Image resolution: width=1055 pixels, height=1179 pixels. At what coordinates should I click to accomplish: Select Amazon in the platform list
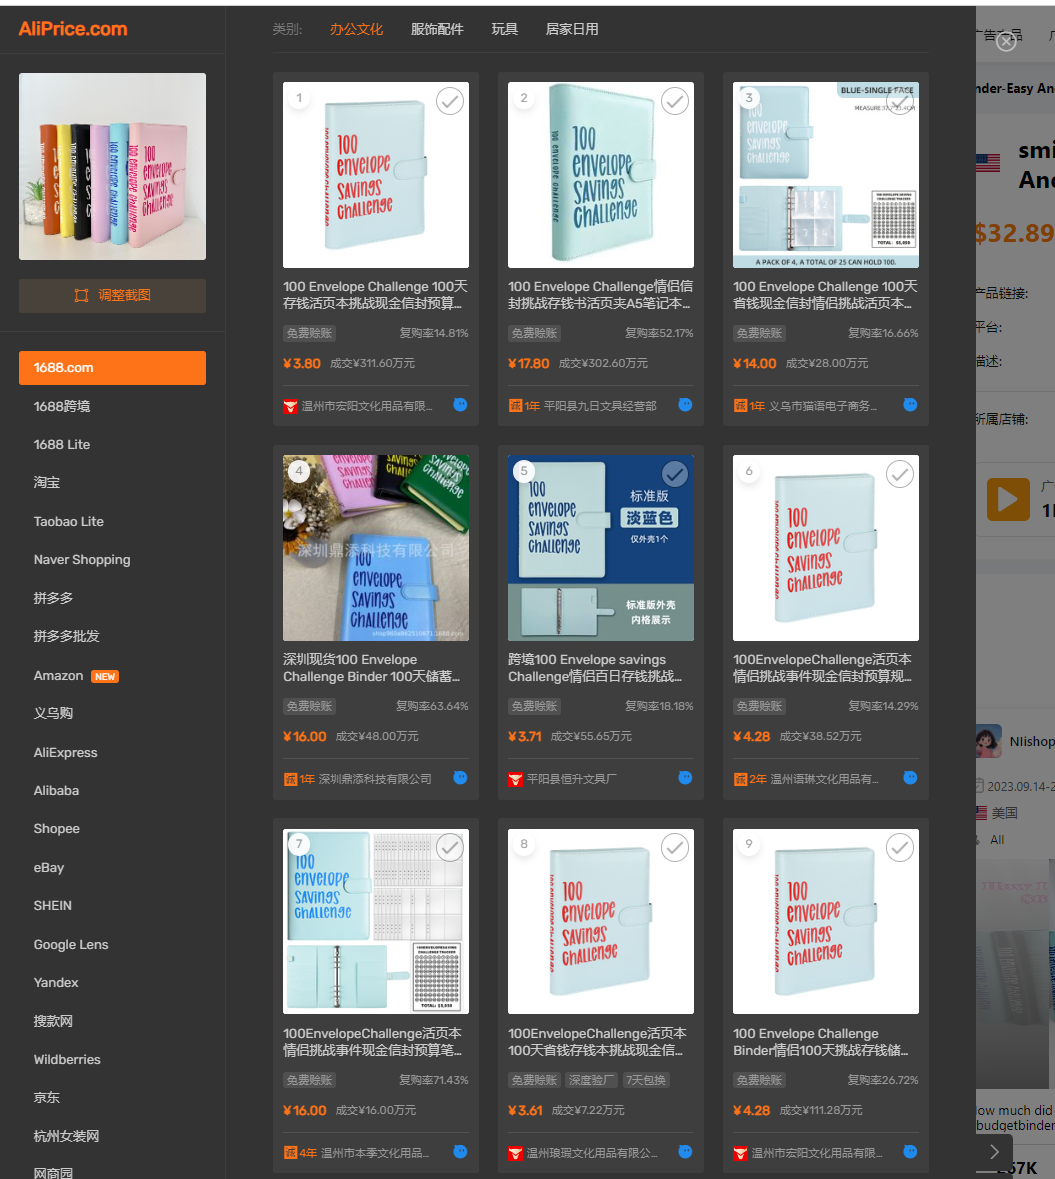pyautogui.click(x=58, y=675)
